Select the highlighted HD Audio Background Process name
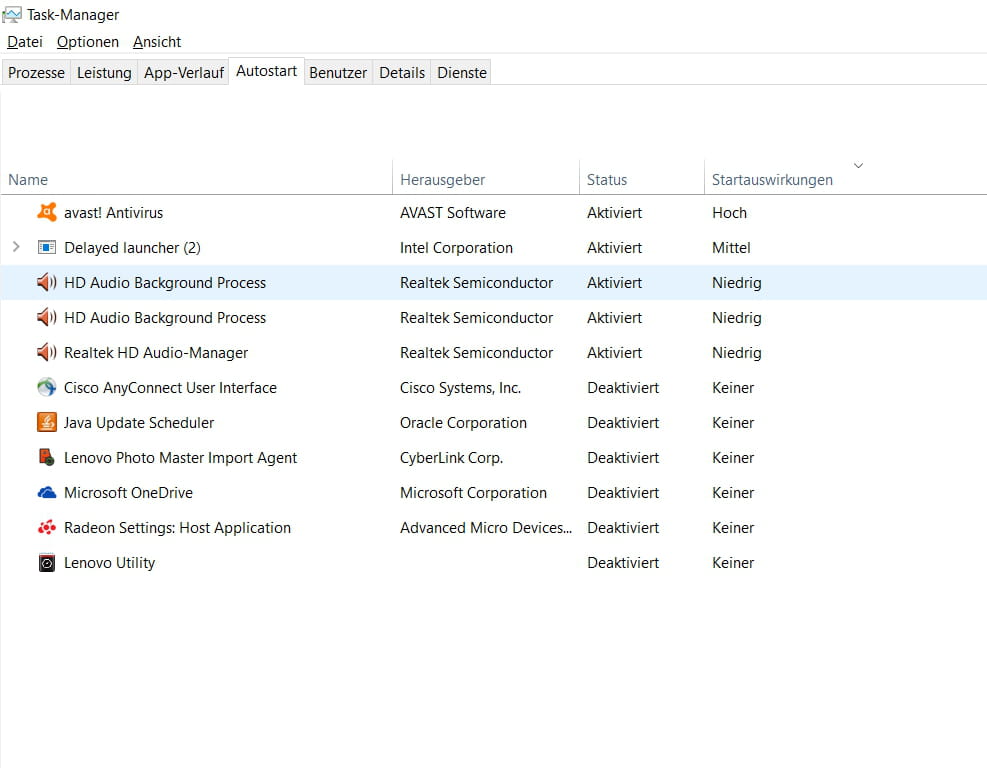This screenshot has width=987, height=768. pyautogui.click(x=165, y=283)
